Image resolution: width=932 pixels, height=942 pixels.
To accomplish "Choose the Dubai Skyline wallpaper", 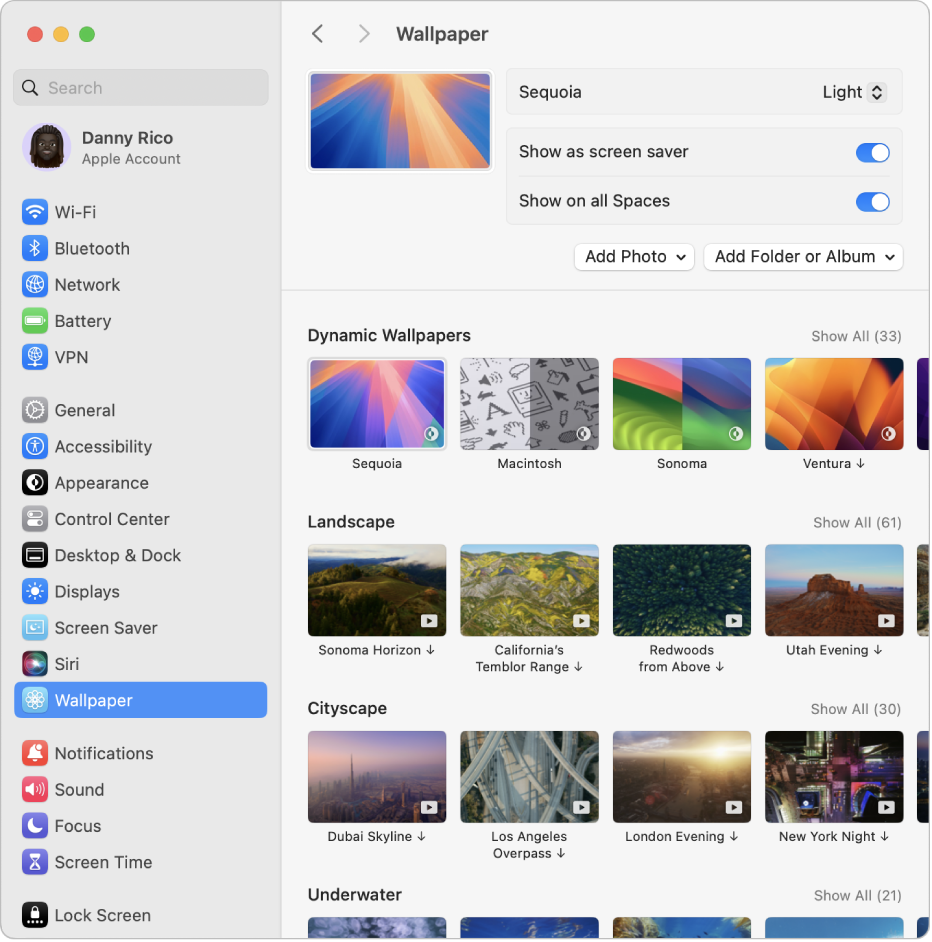I will pos(377,776).
